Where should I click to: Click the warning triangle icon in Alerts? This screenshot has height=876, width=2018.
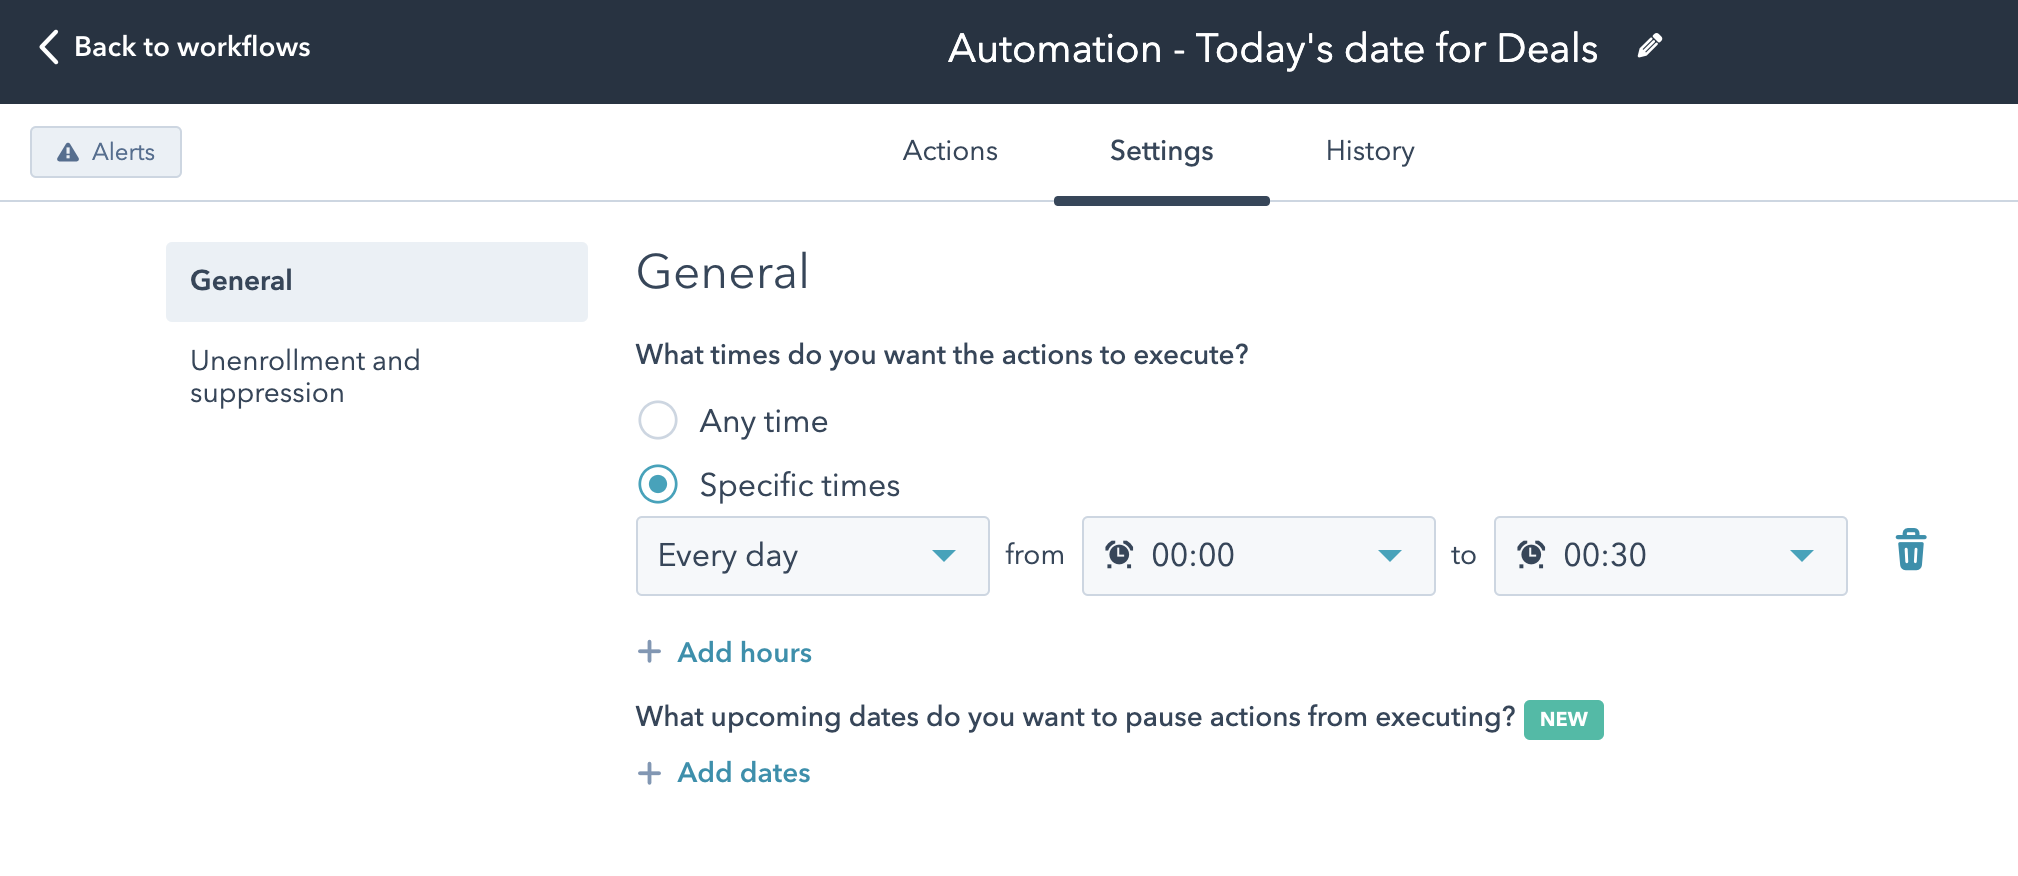68,152
